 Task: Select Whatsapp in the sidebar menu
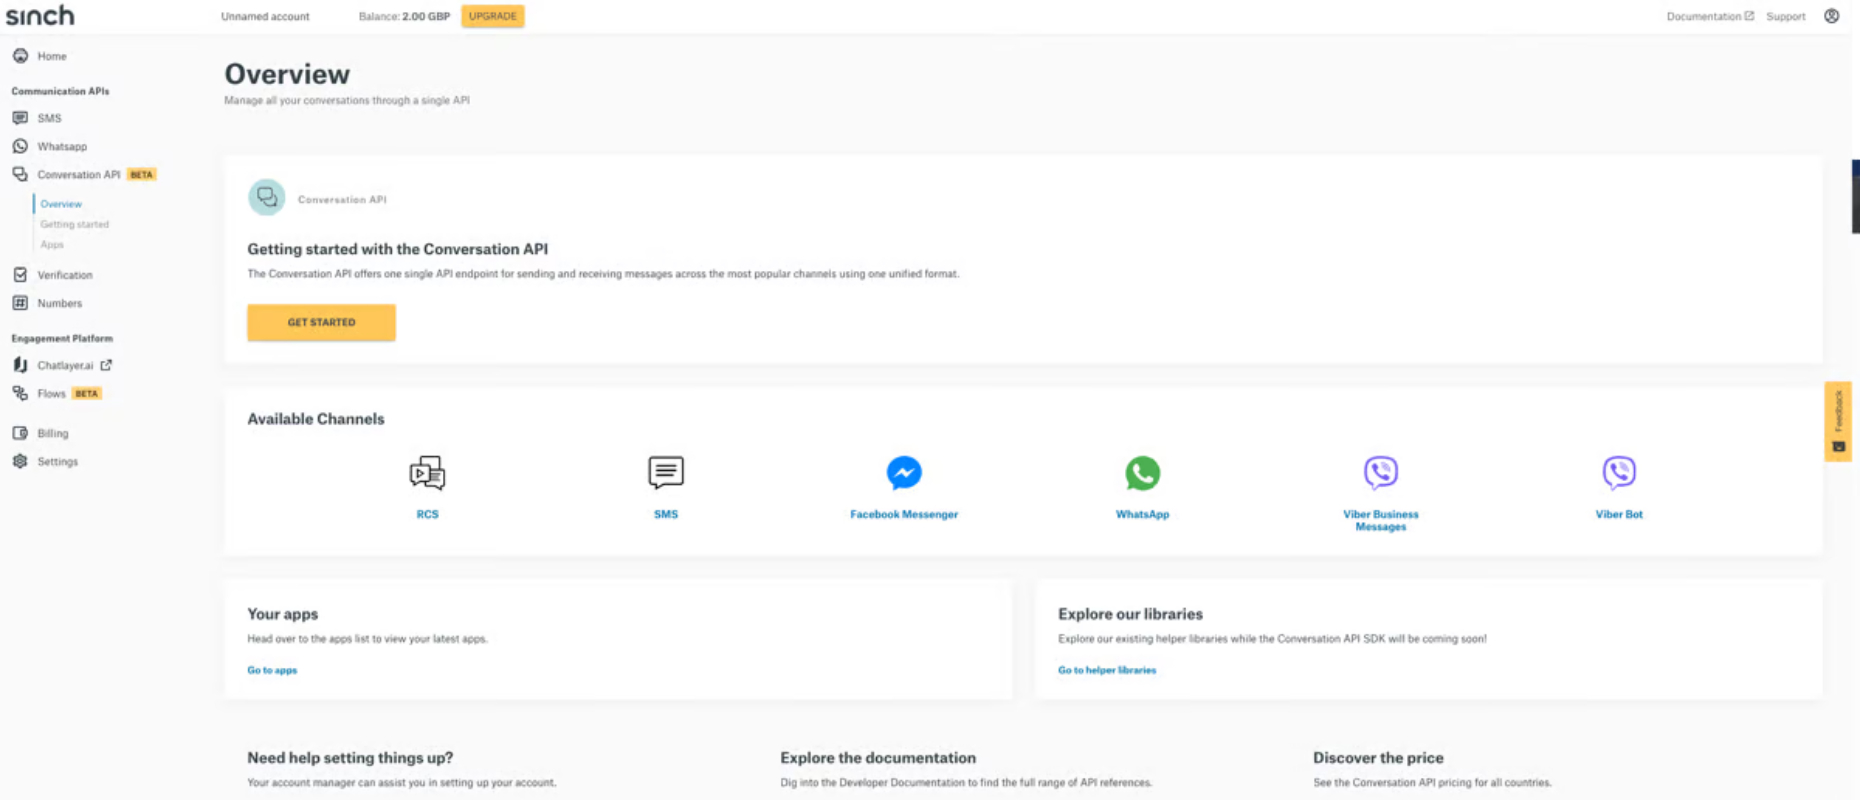(x=62, y=146)
